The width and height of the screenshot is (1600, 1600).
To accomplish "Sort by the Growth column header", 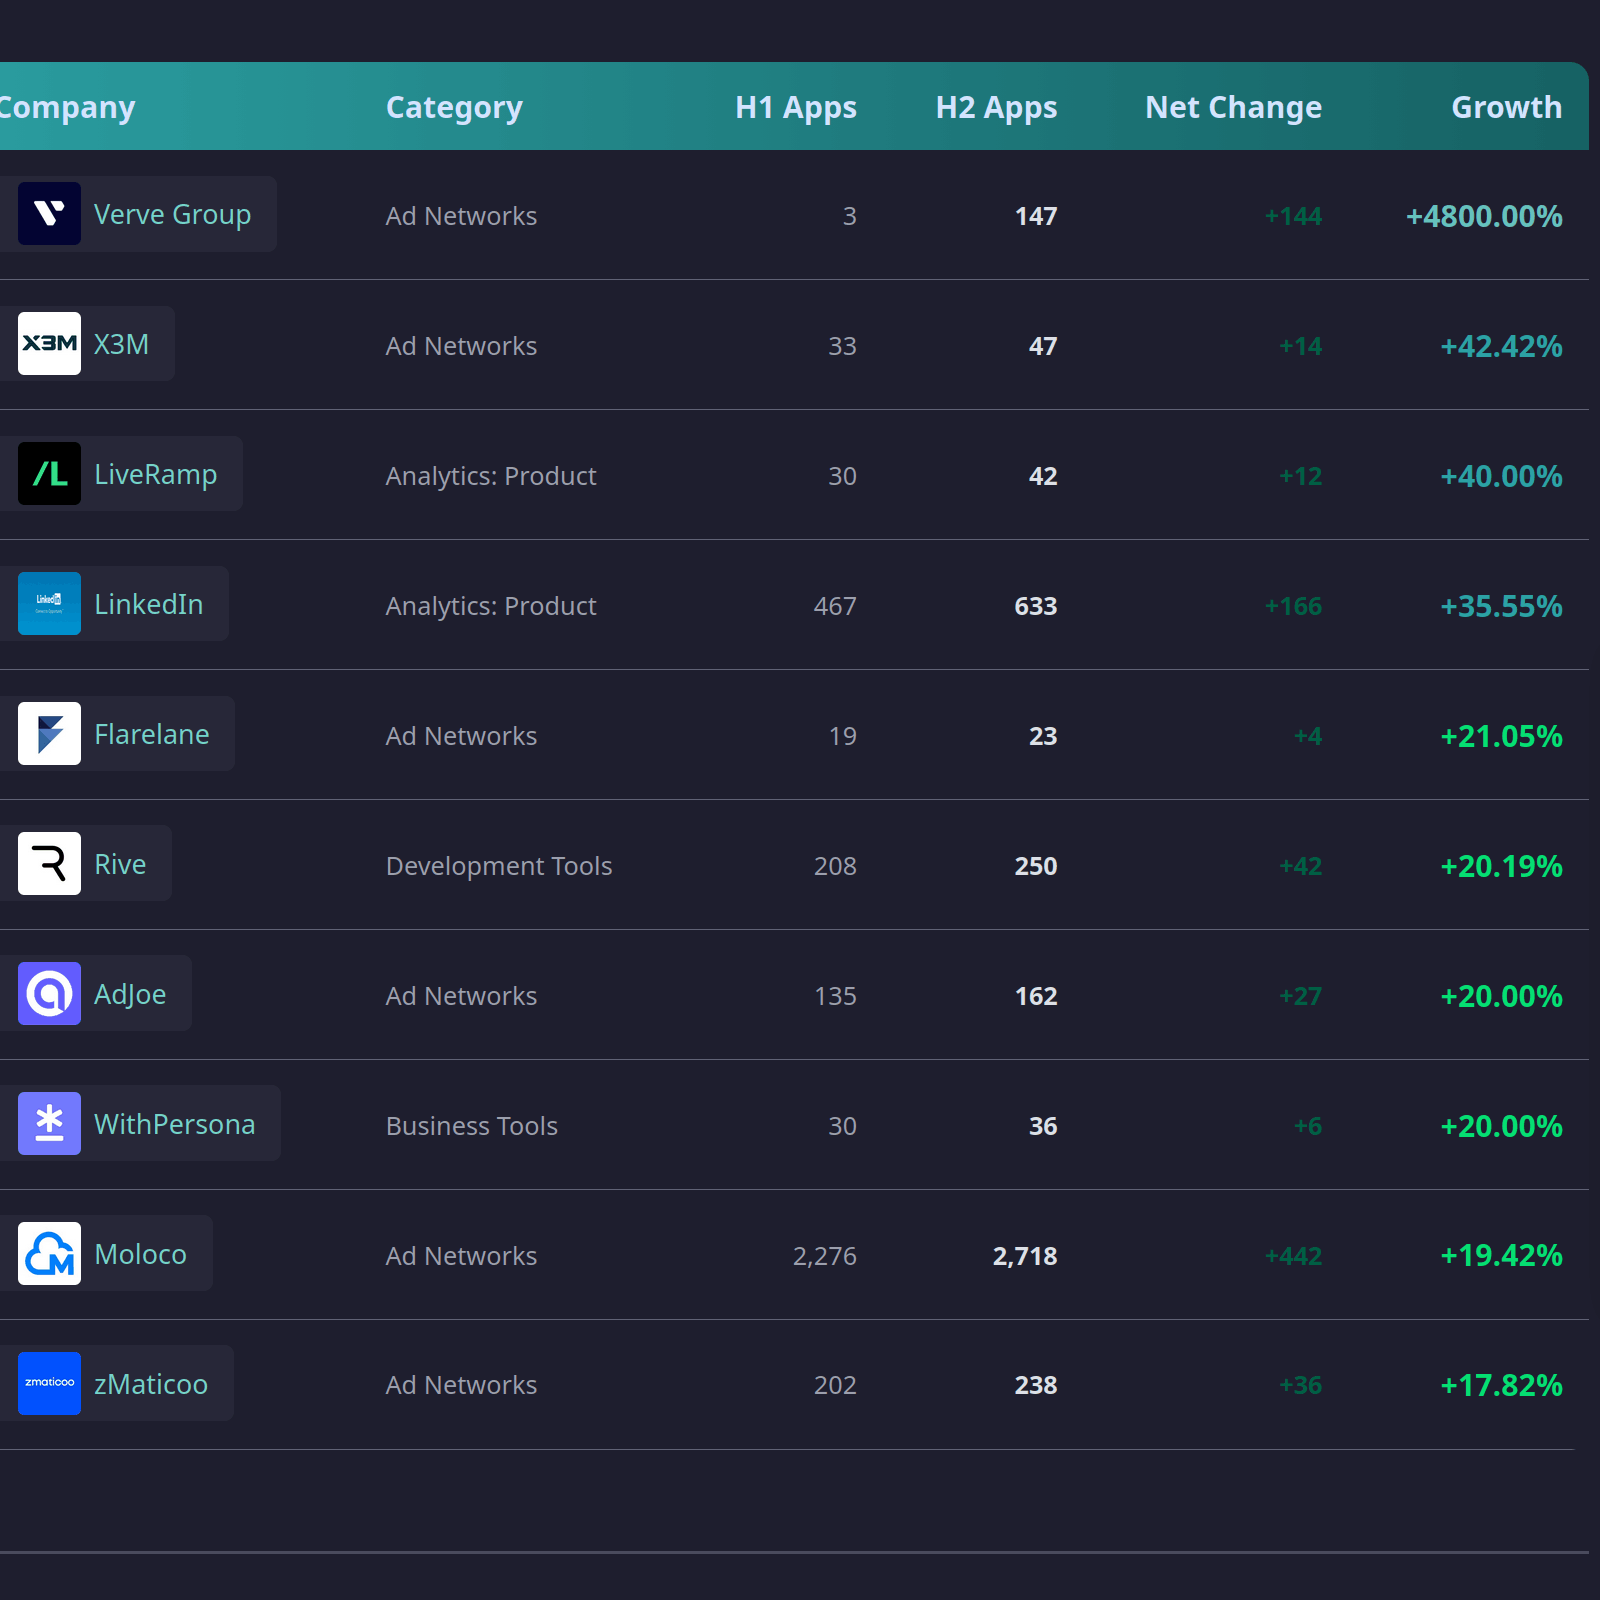I will coord(1506,107).
